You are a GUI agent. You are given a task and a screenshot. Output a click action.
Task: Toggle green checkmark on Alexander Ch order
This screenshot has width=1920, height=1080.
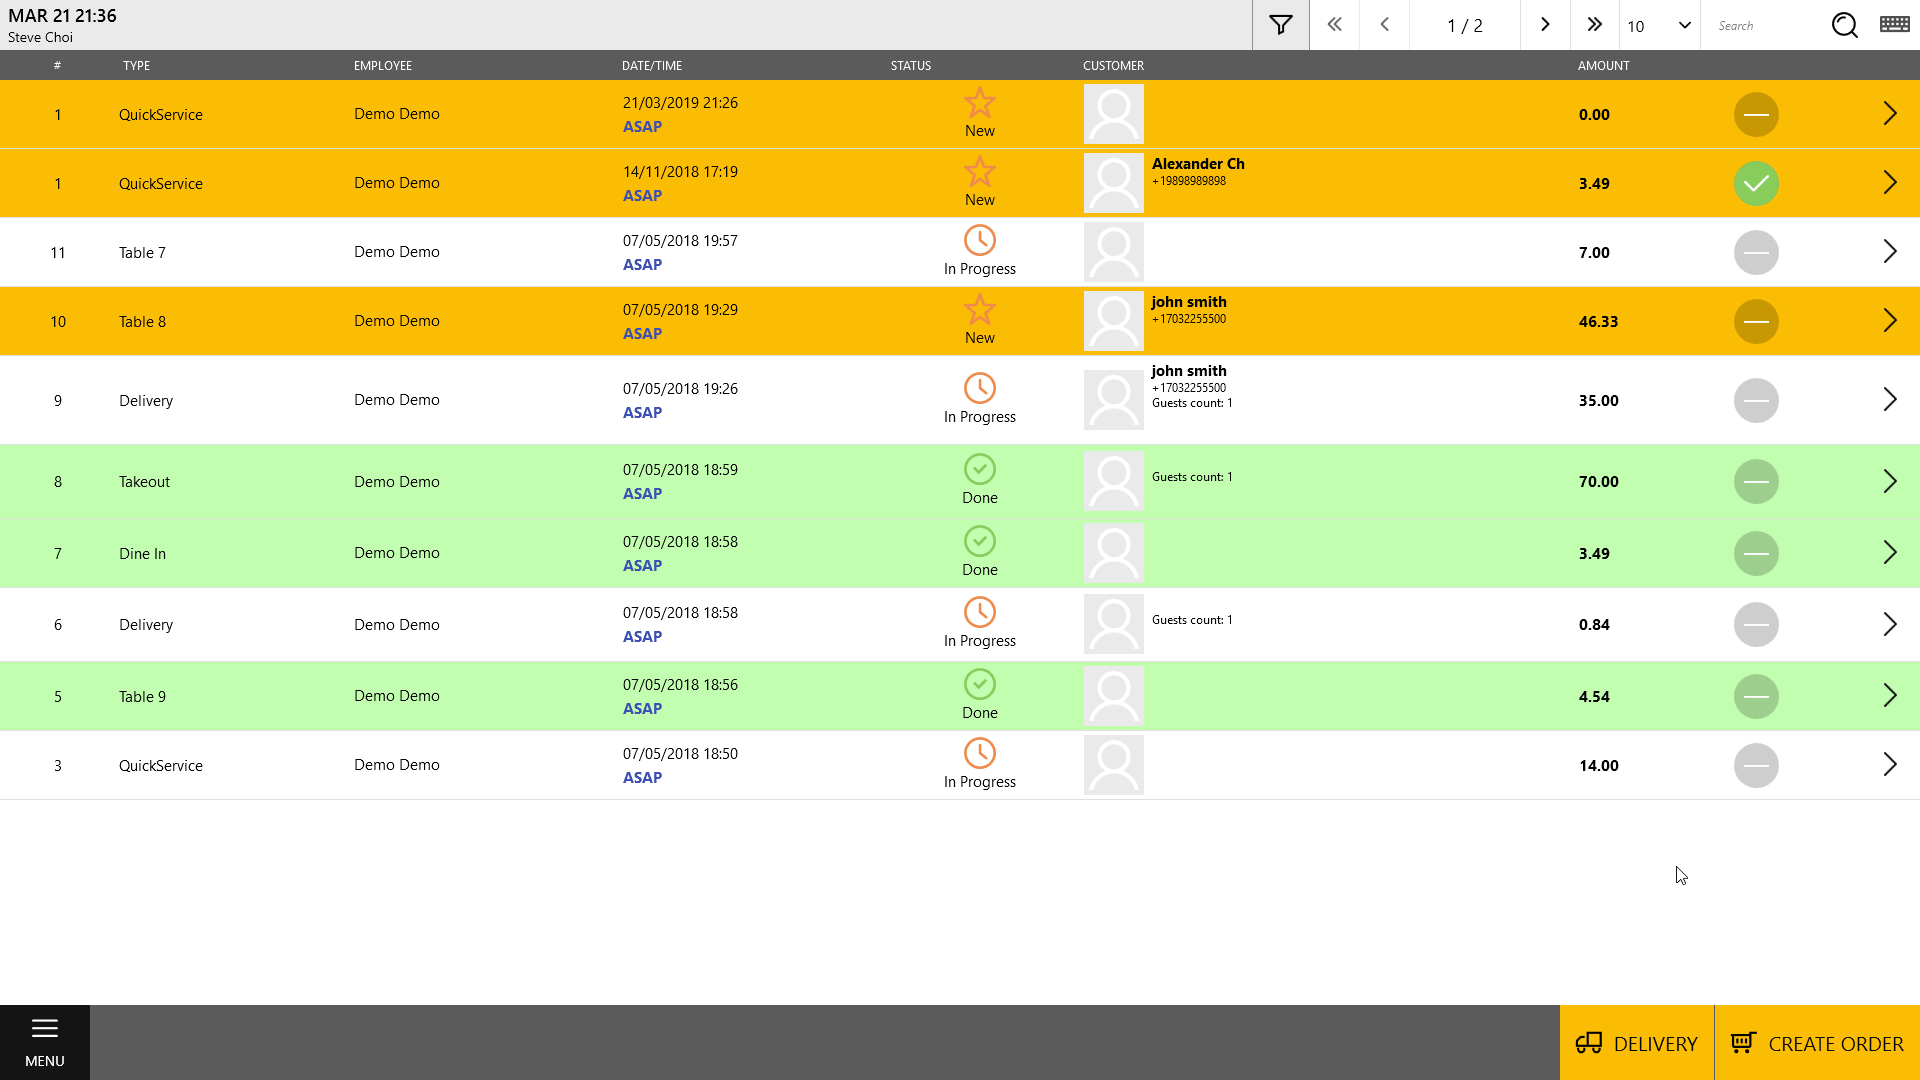[1755, 184]
